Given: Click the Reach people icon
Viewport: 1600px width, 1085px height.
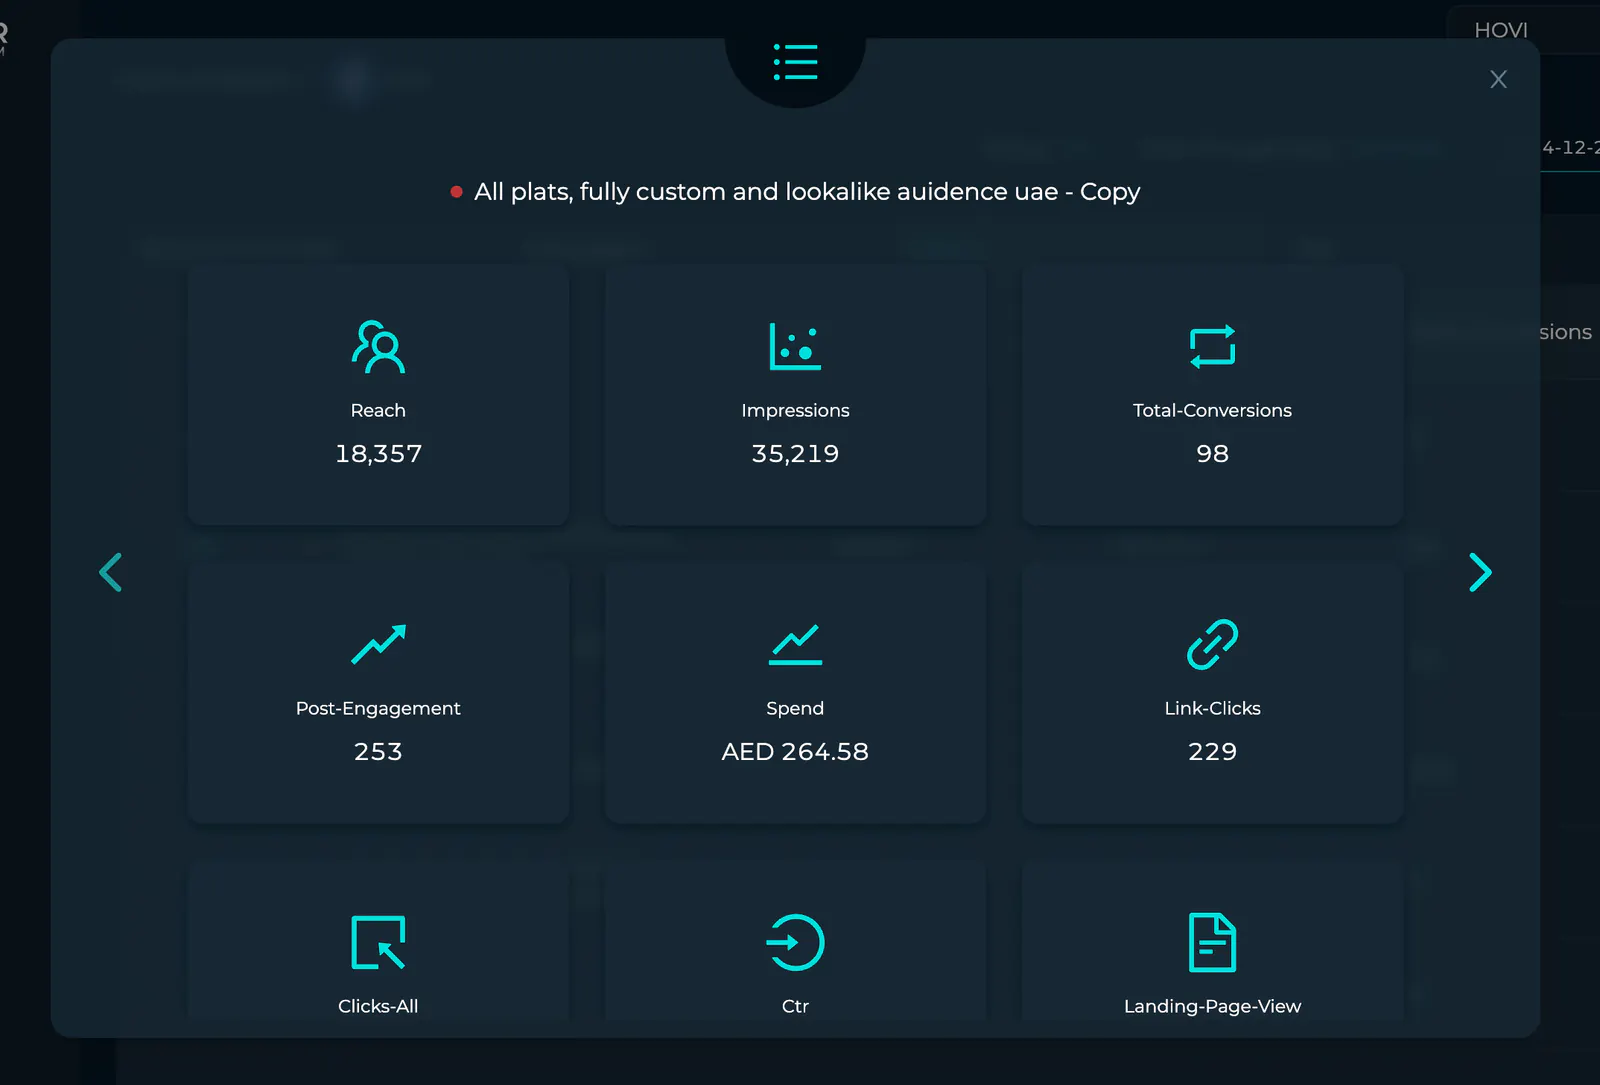Looking at the screenshot, I should (x=378, y=347).
